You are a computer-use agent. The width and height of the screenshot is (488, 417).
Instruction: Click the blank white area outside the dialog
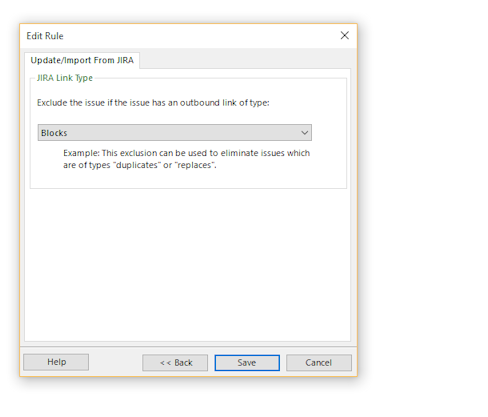pyautogui.click(x=423, y=200)
